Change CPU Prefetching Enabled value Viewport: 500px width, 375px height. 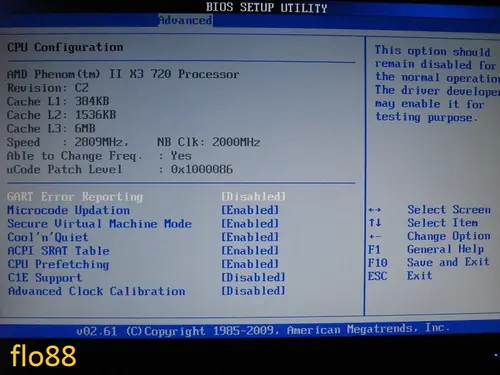point(250,264)
